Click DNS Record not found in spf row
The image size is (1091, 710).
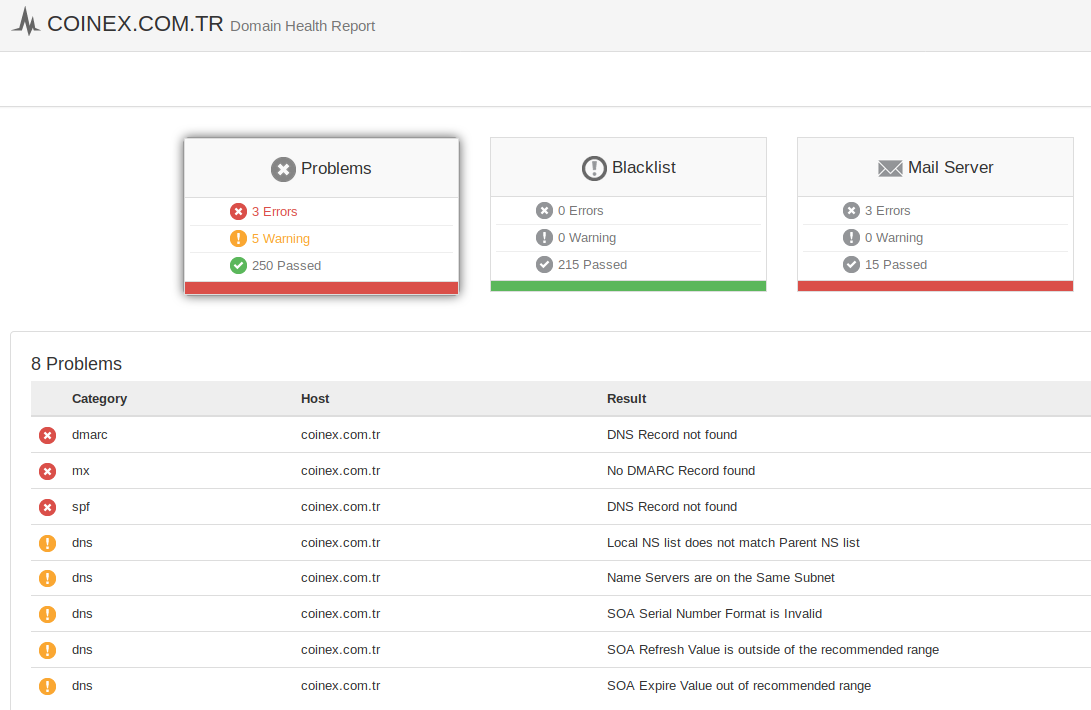tap(671, 507)
